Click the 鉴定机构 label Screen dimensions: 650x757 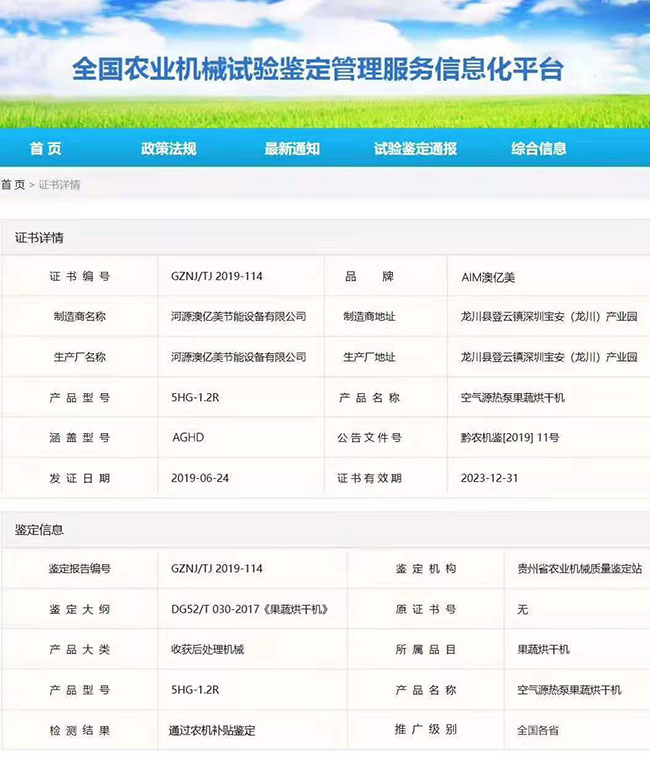426,568
